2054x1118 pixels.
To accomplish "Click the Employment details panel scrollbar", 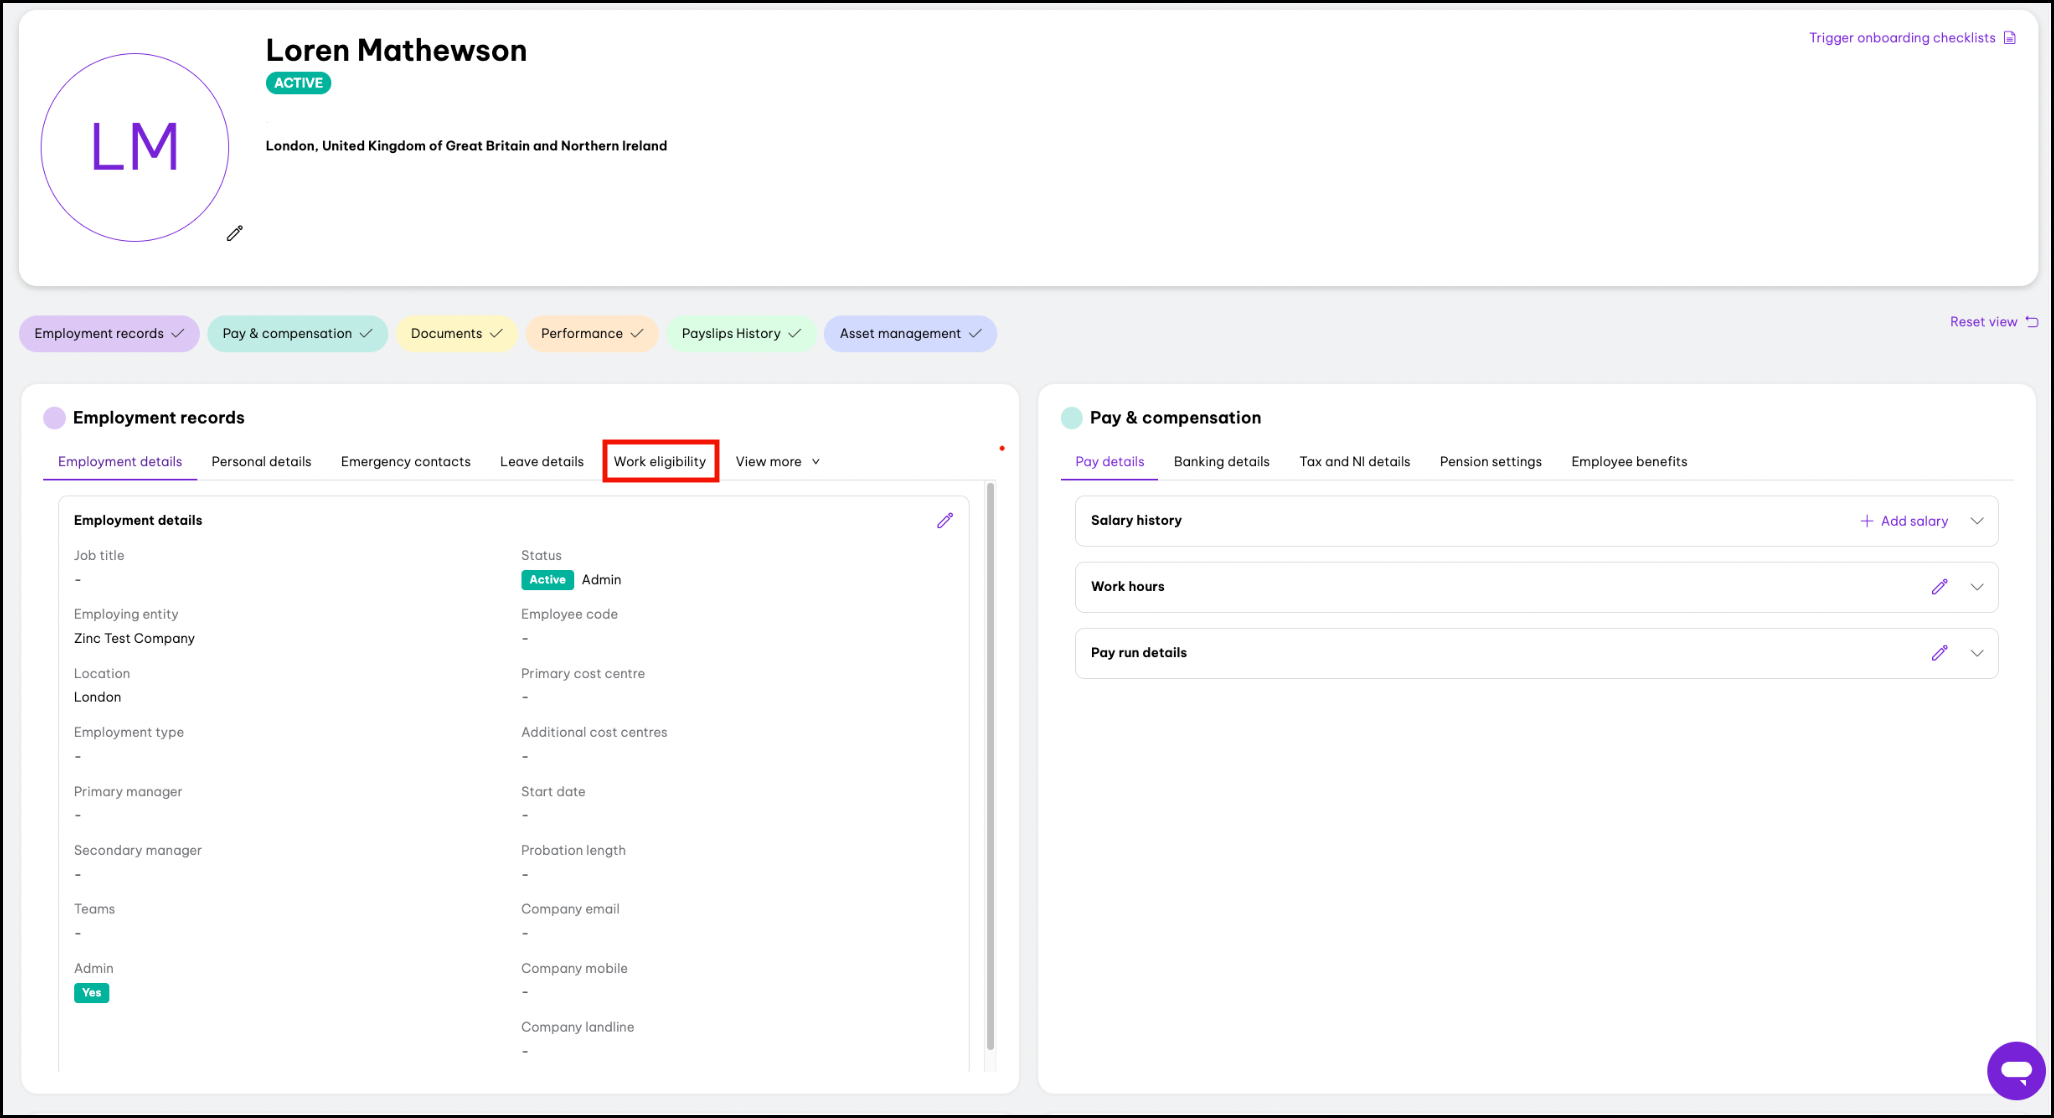I will pos(990,765).
